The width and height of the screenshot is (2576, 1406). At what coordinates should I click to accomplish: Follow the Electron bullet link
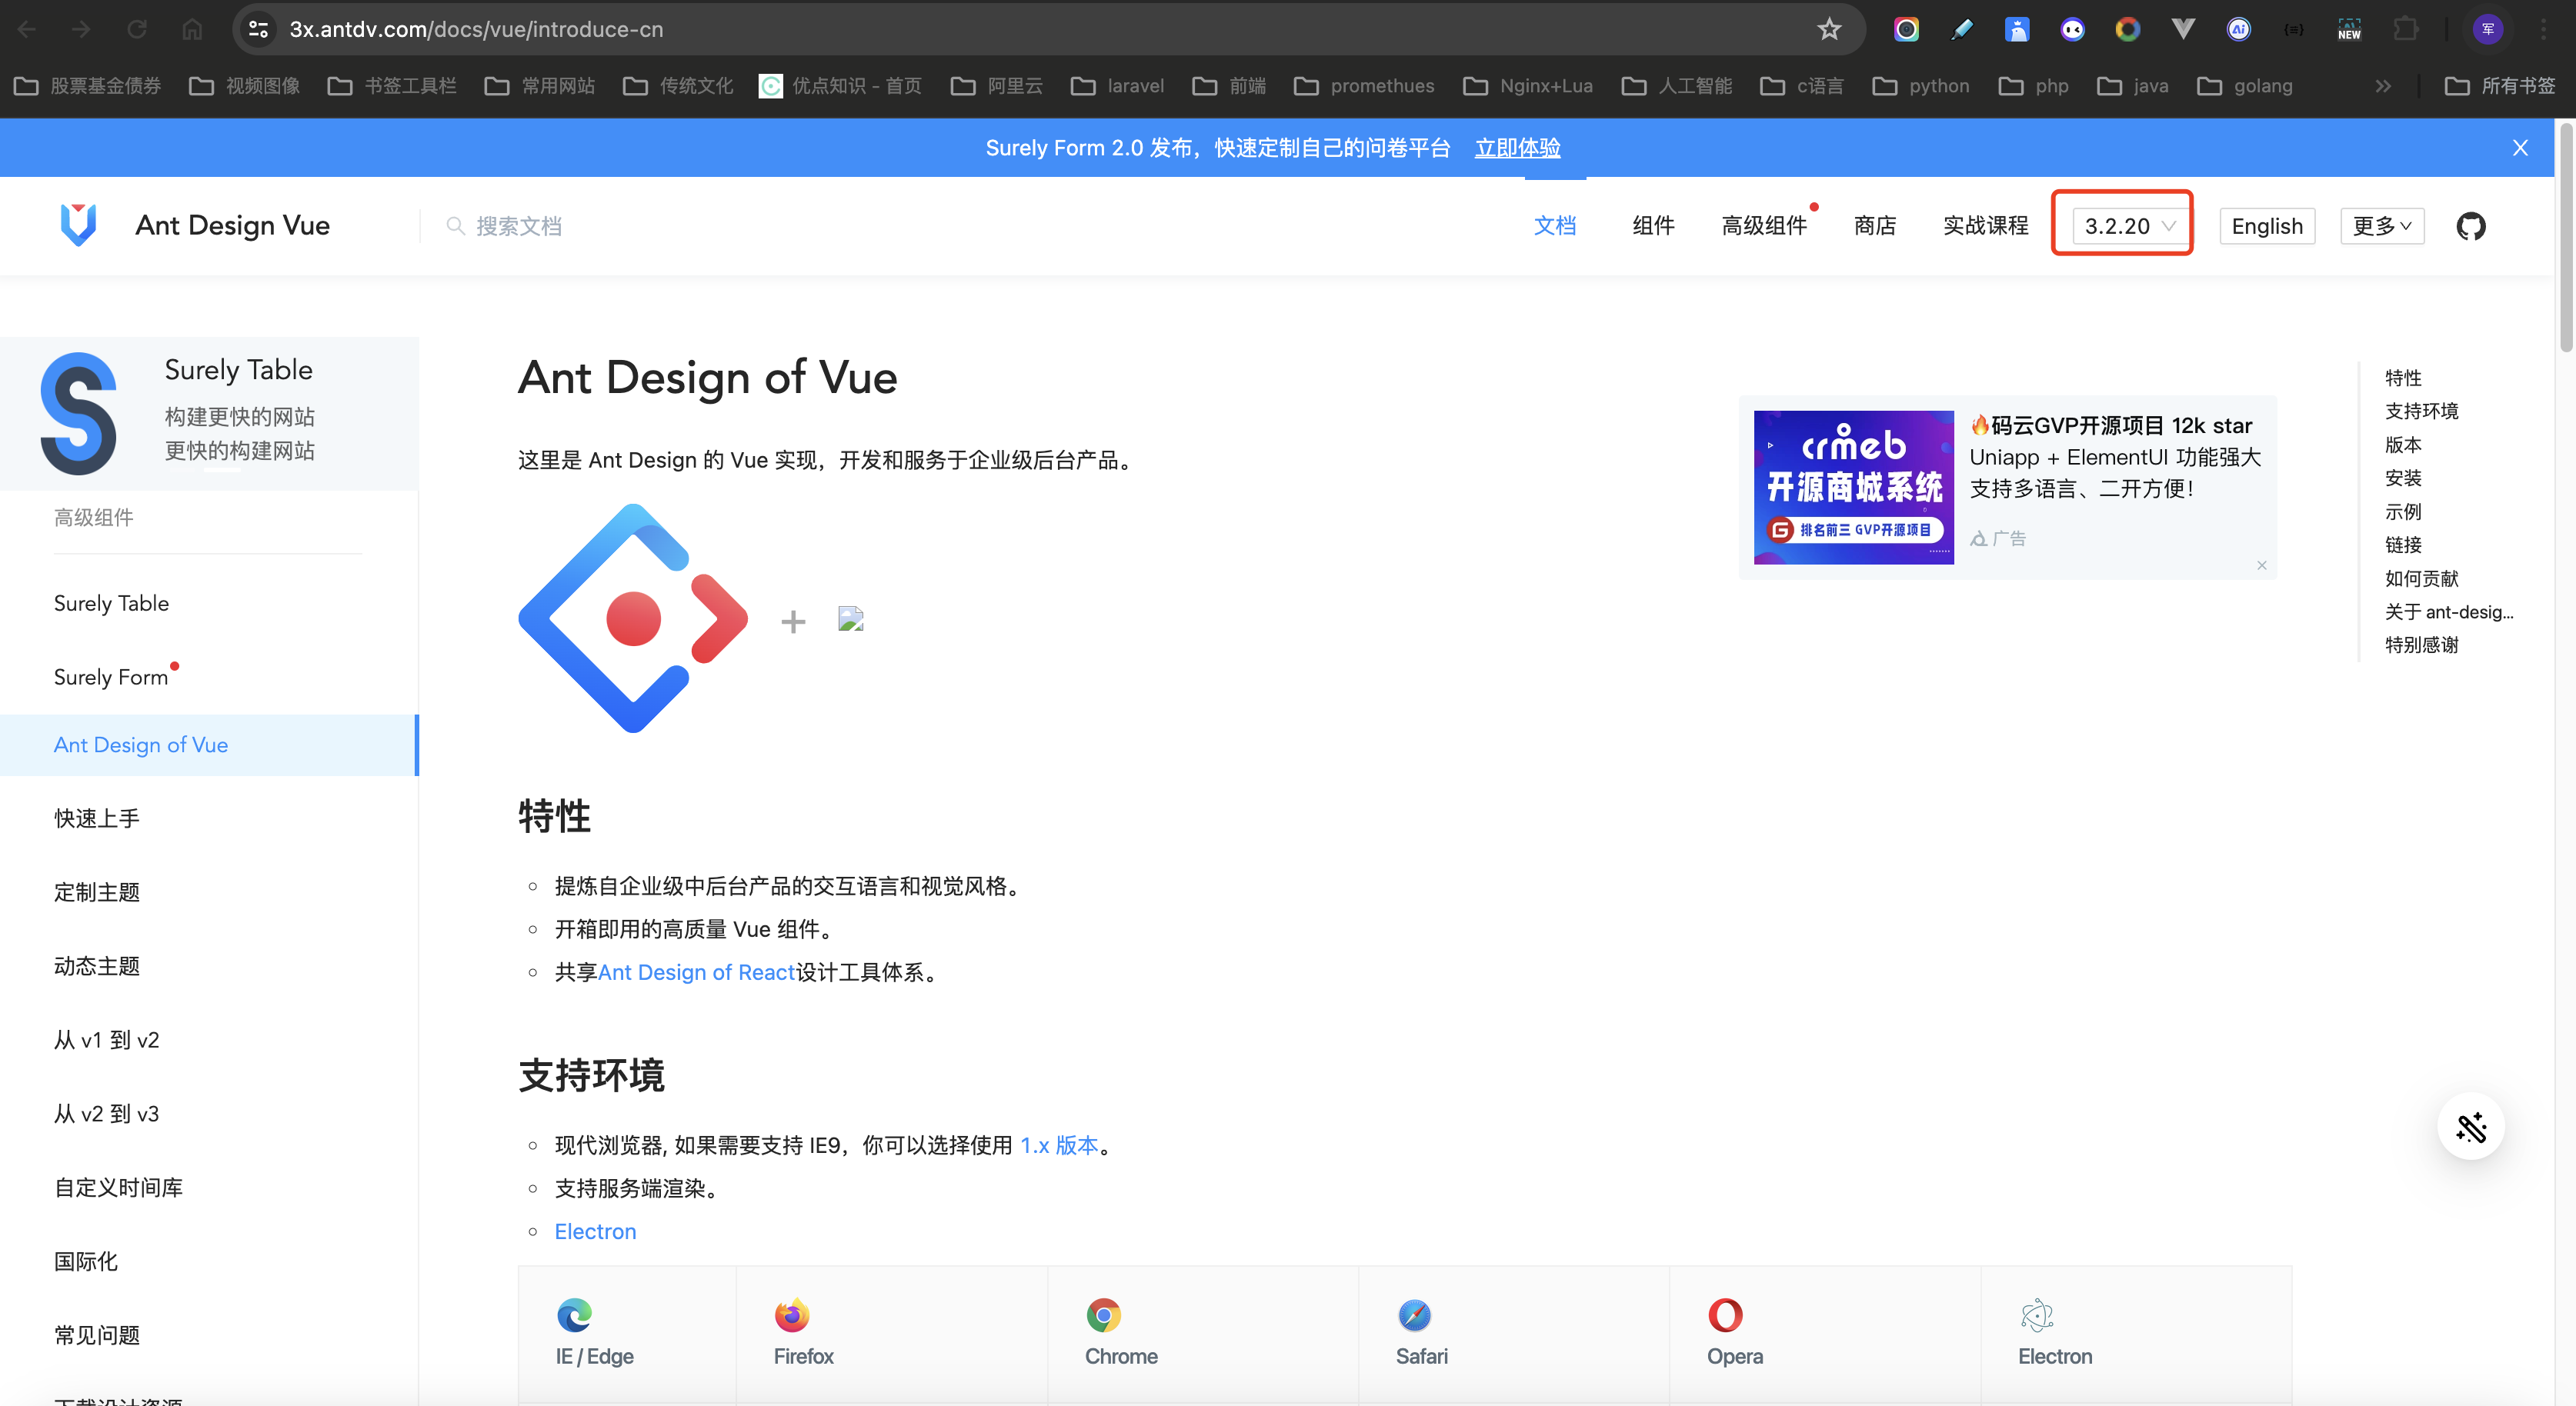[x=595, y=1231]
